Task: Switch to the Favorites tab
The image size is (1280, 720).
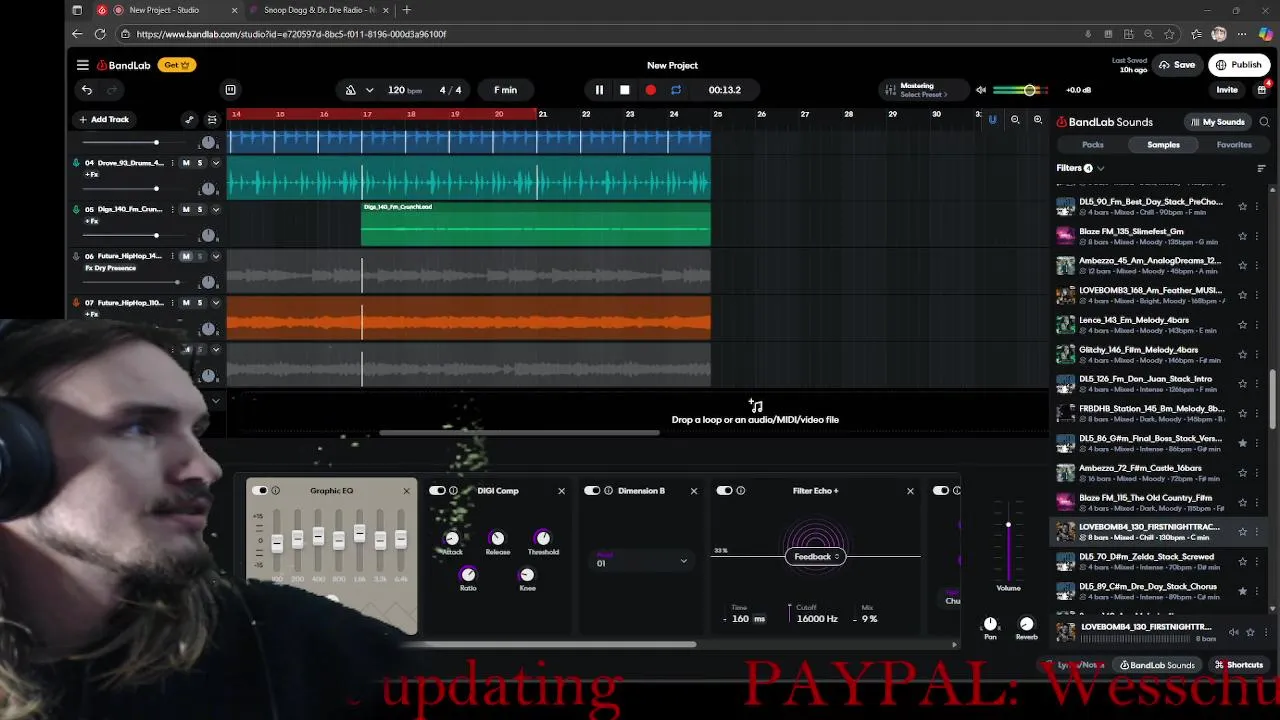Action: (x=1234, y=145)
